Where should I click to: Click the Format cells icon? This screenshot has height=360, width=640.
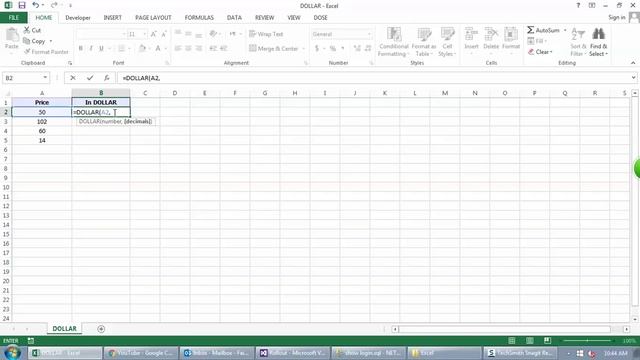click(511, 35)
